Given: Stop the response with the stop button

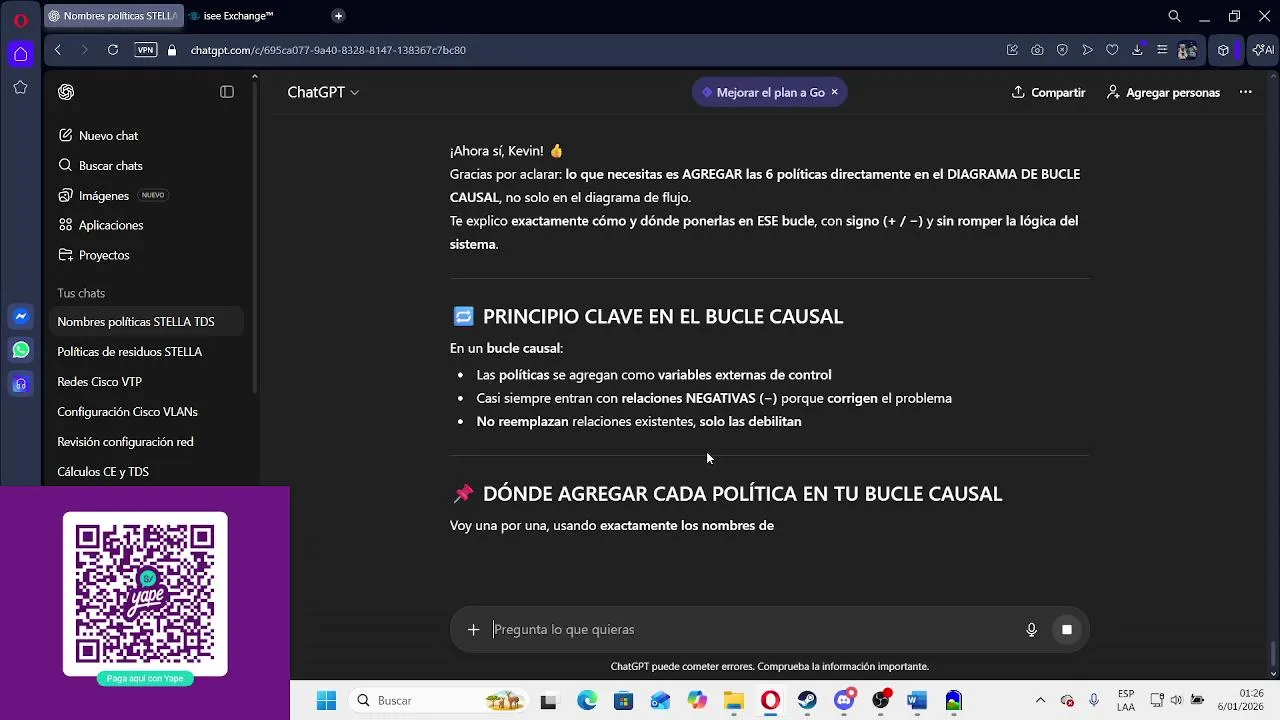Looking at the screenshot, I should coord(1067,630).
